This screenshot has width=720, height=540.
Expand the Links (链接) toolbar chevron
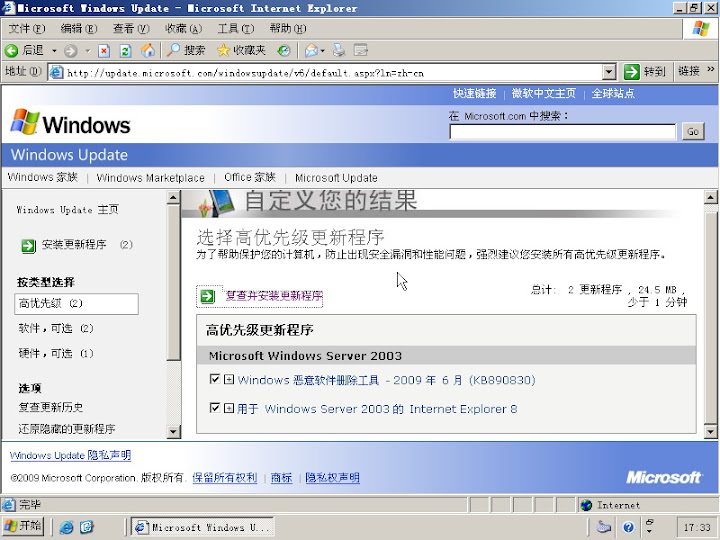[x=711, y=70]
